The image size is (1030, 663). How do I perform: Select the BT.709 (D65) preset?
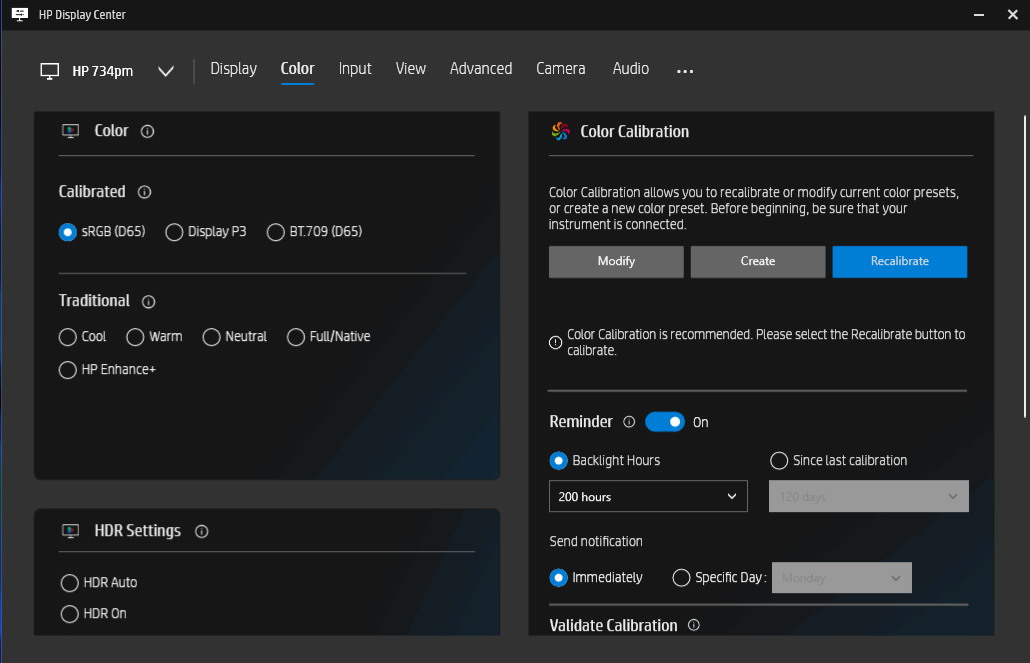315,232
